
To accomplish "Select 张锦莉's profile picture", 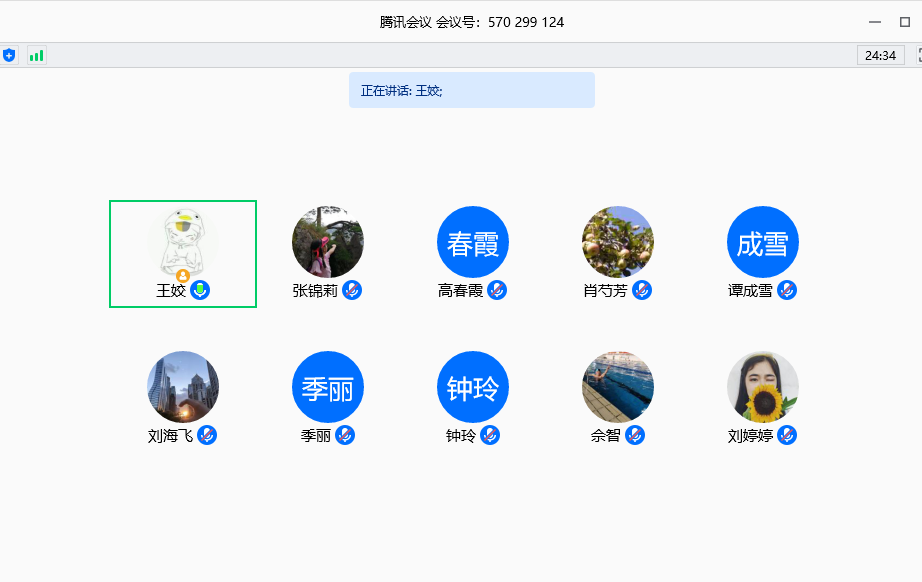I will click(x=327, y=240).
